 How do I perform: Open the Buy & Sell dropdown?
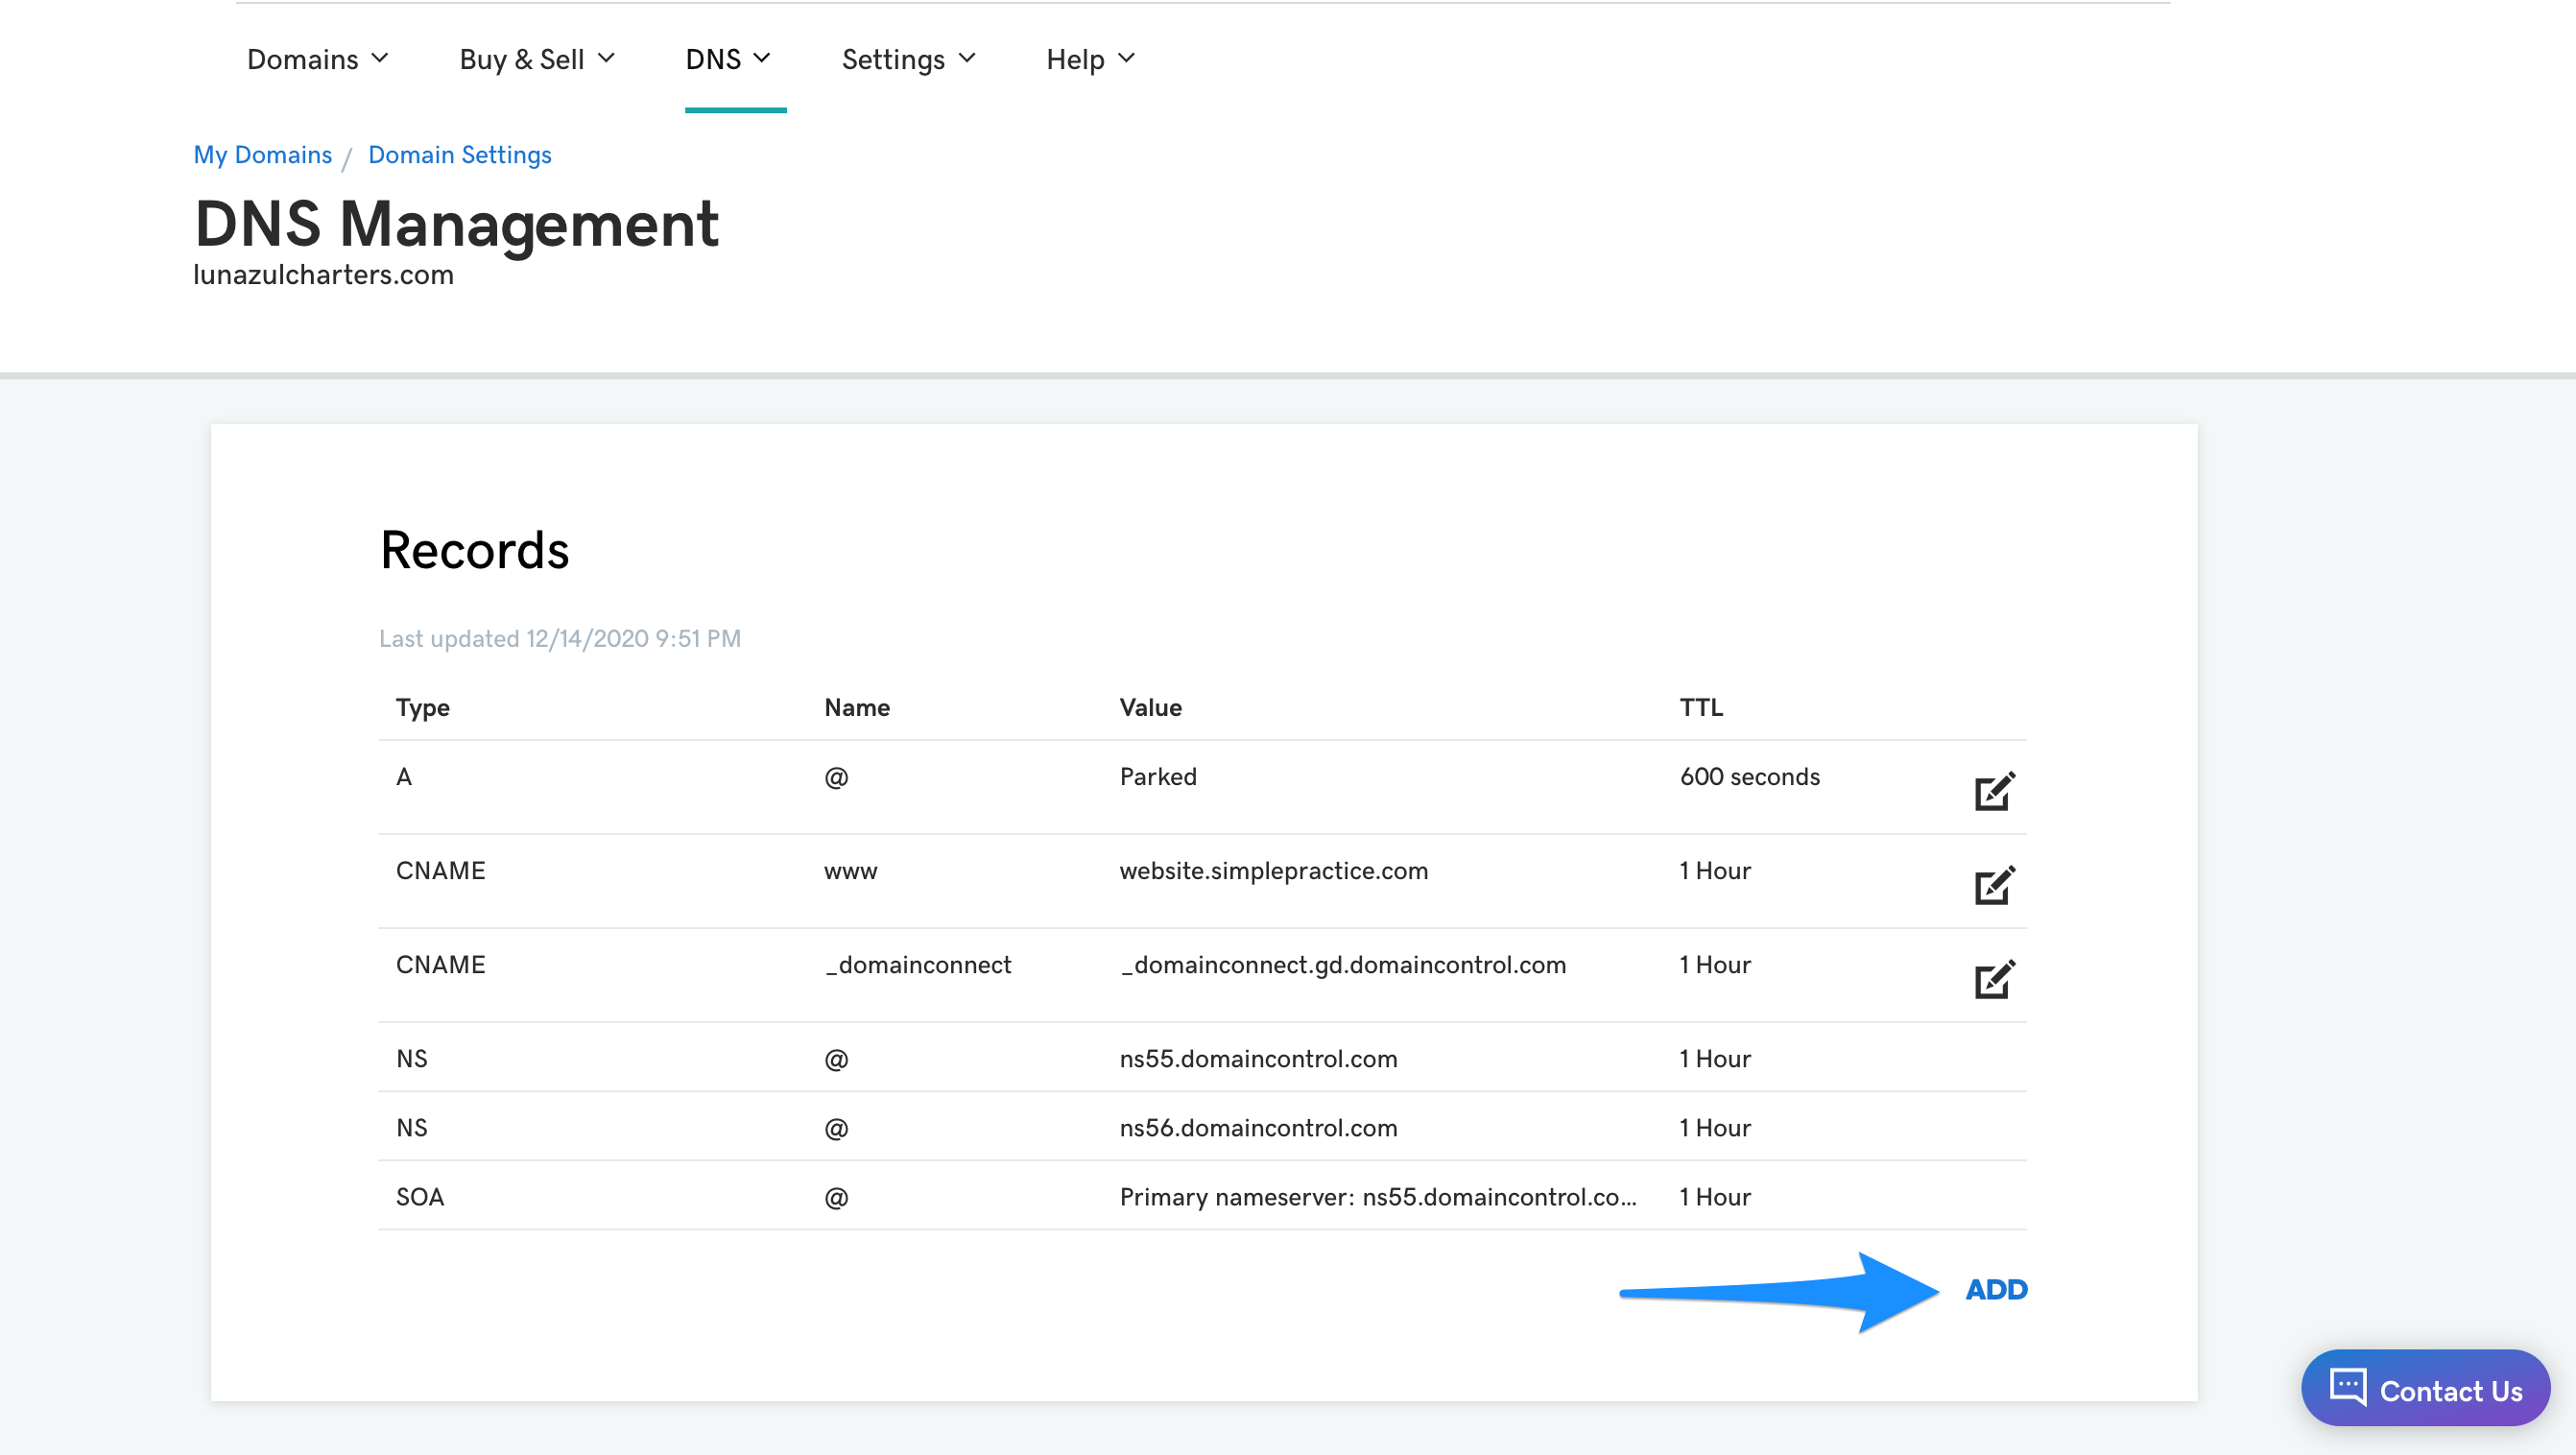point(536,59)
